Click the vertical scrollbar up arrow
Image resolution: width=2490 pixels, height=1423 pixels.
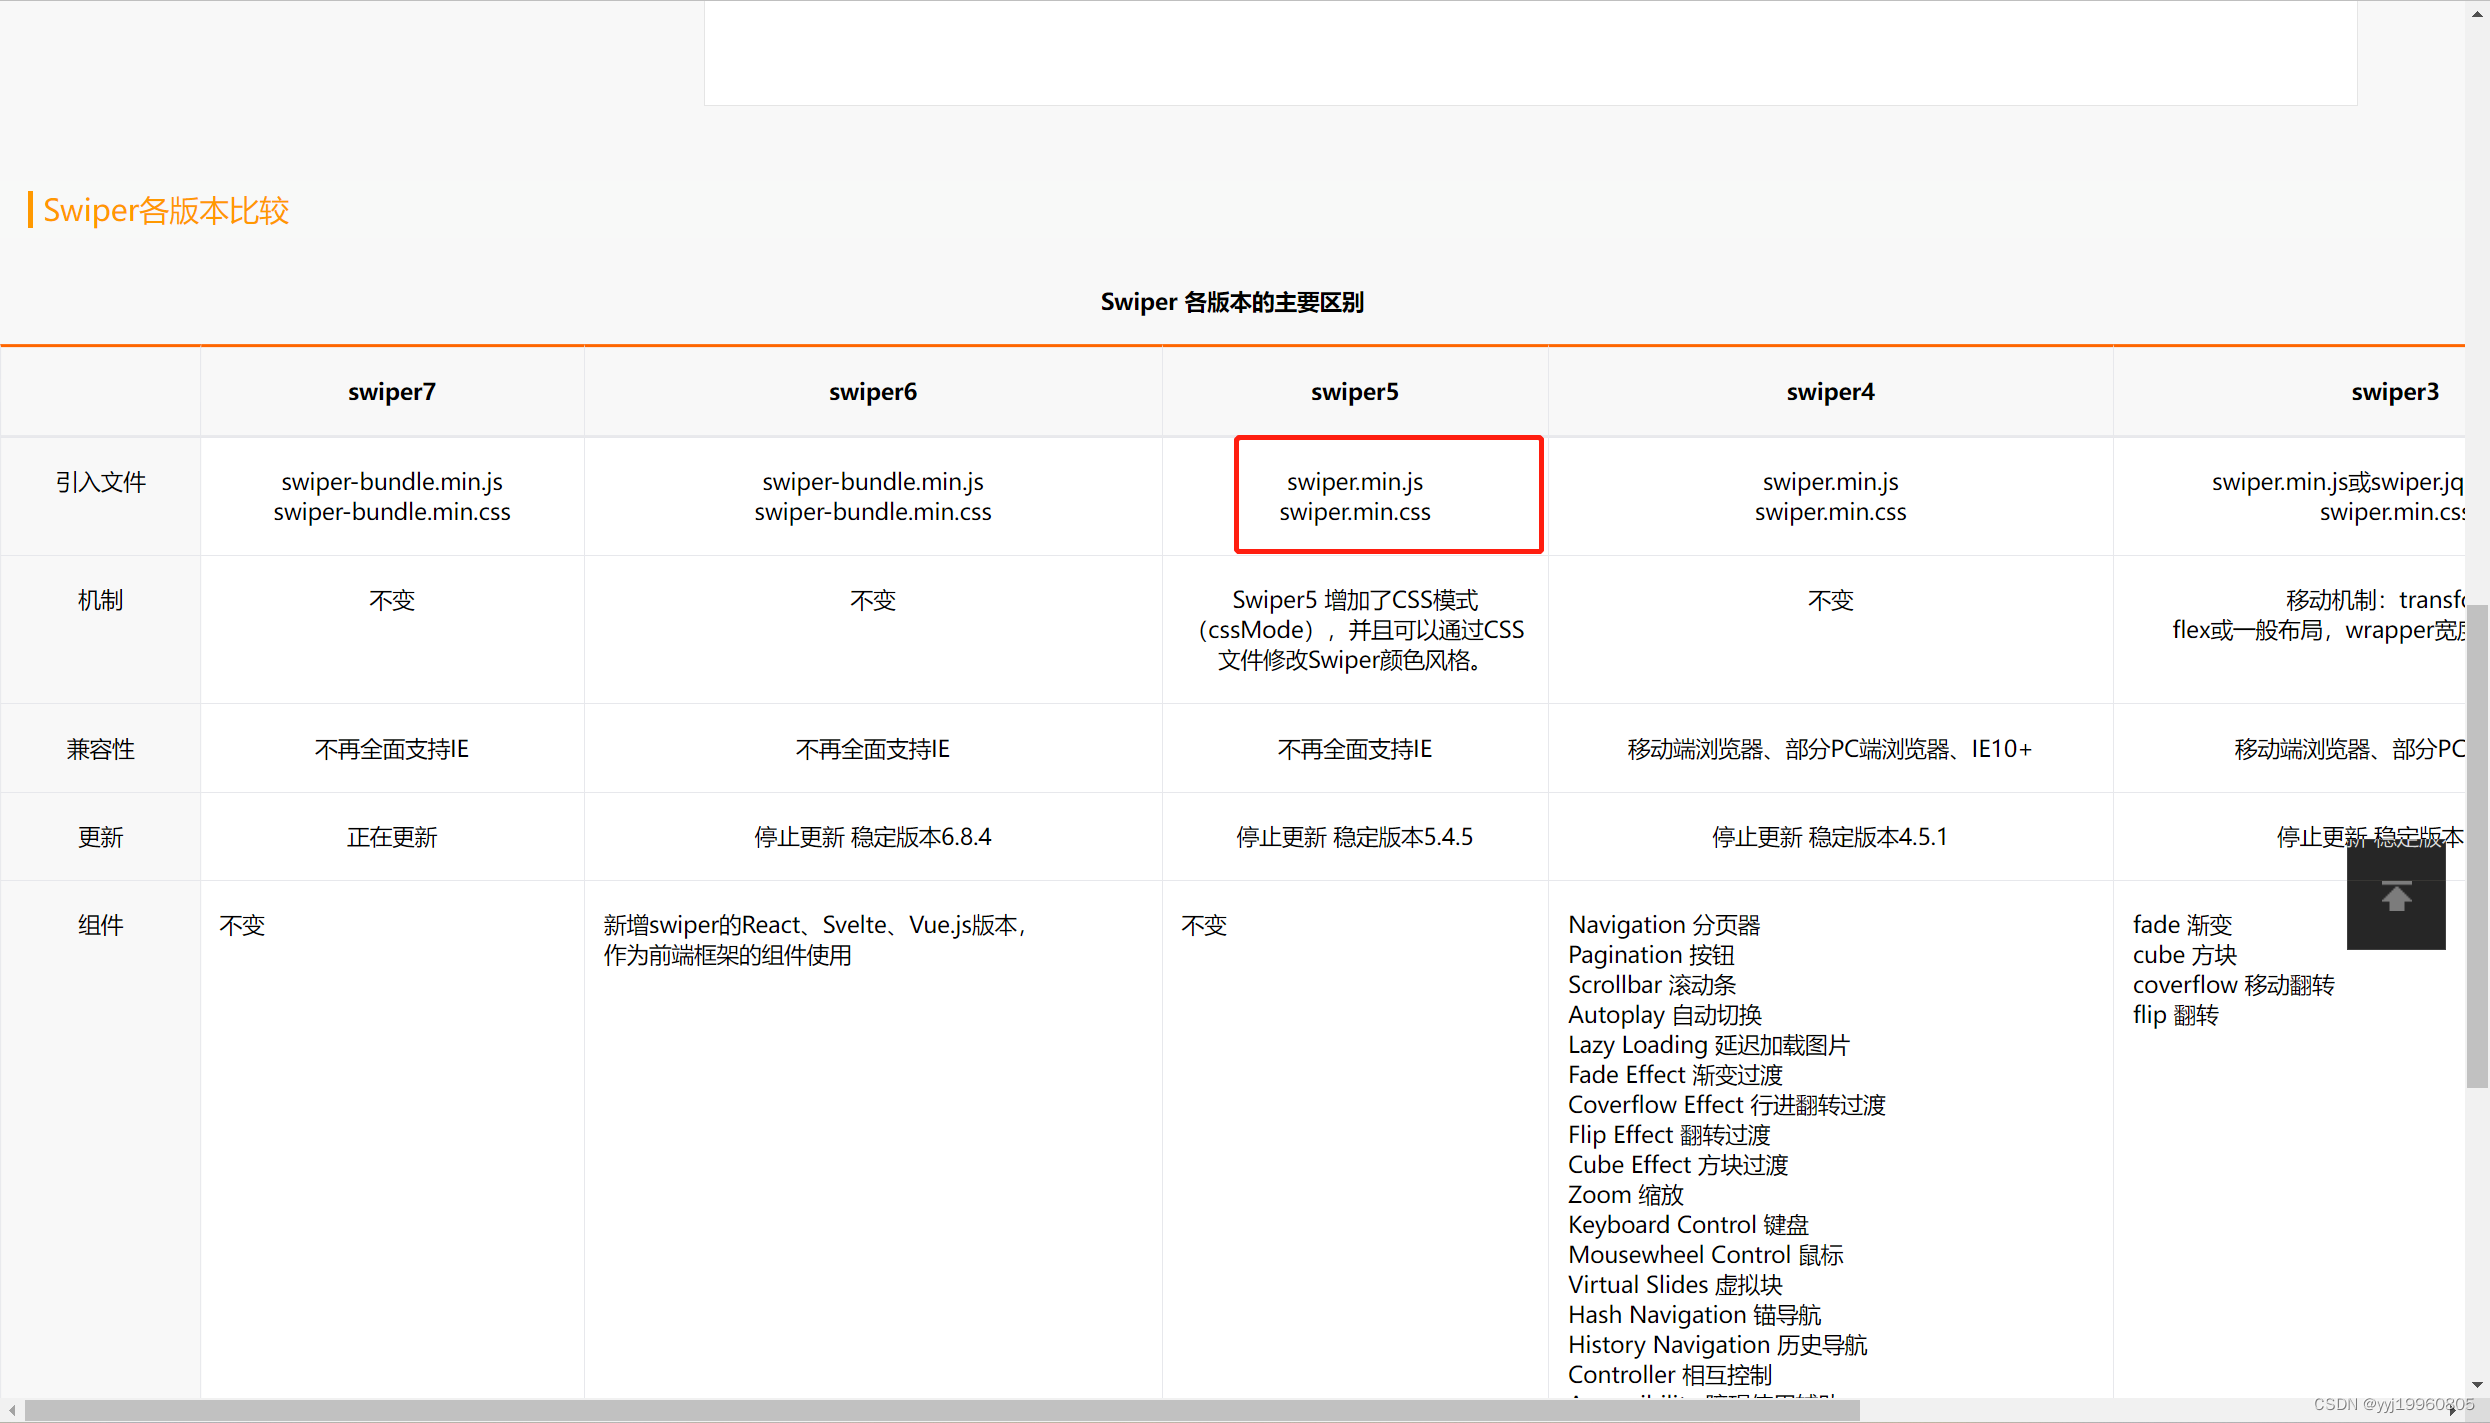[2478, 12]
